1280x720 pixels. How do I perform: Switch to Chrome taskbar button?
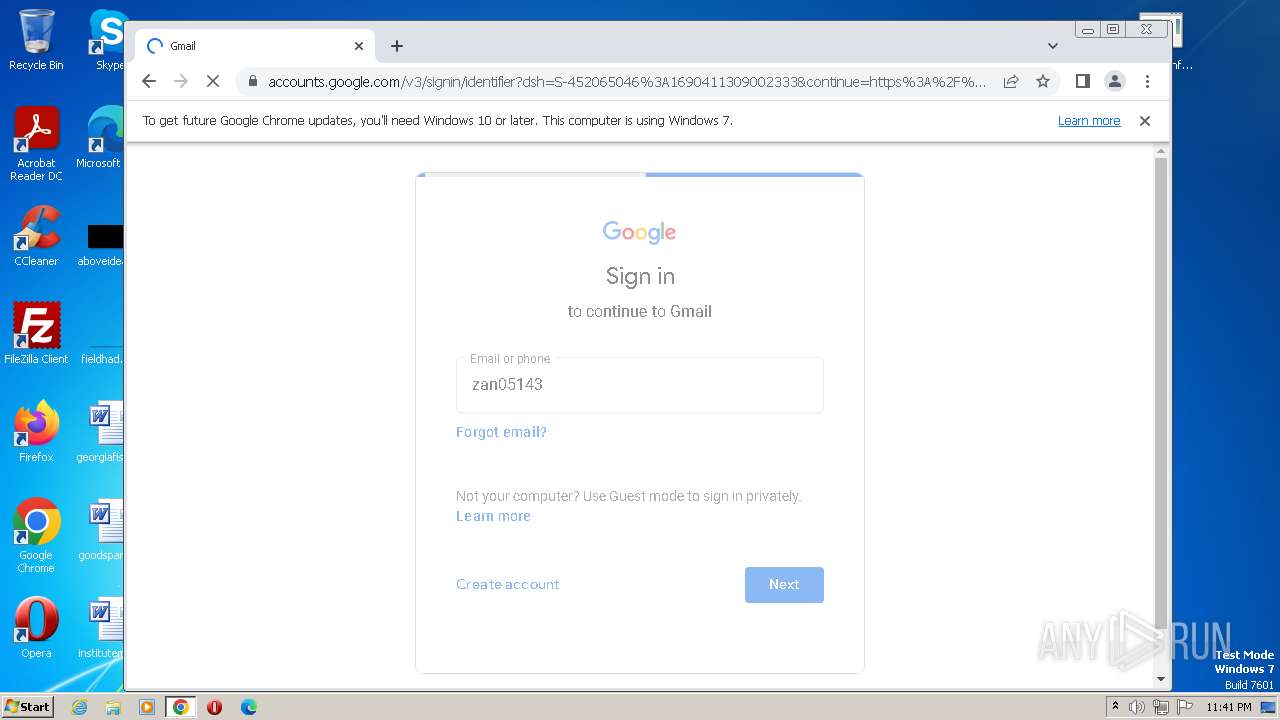click(x=181, y=707)
